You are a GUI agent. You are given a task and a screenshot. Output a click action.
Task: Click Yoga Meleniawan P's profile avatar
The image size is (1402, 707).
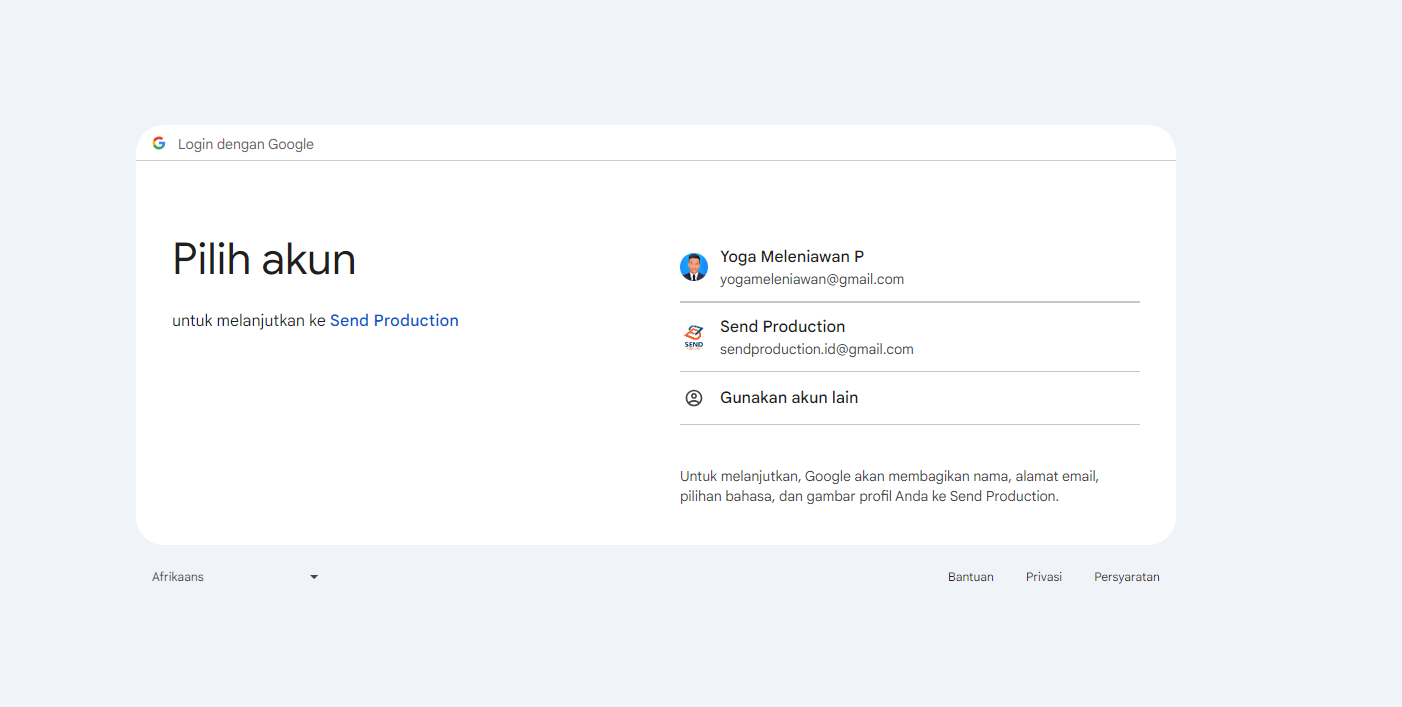[x=694, y=267]
